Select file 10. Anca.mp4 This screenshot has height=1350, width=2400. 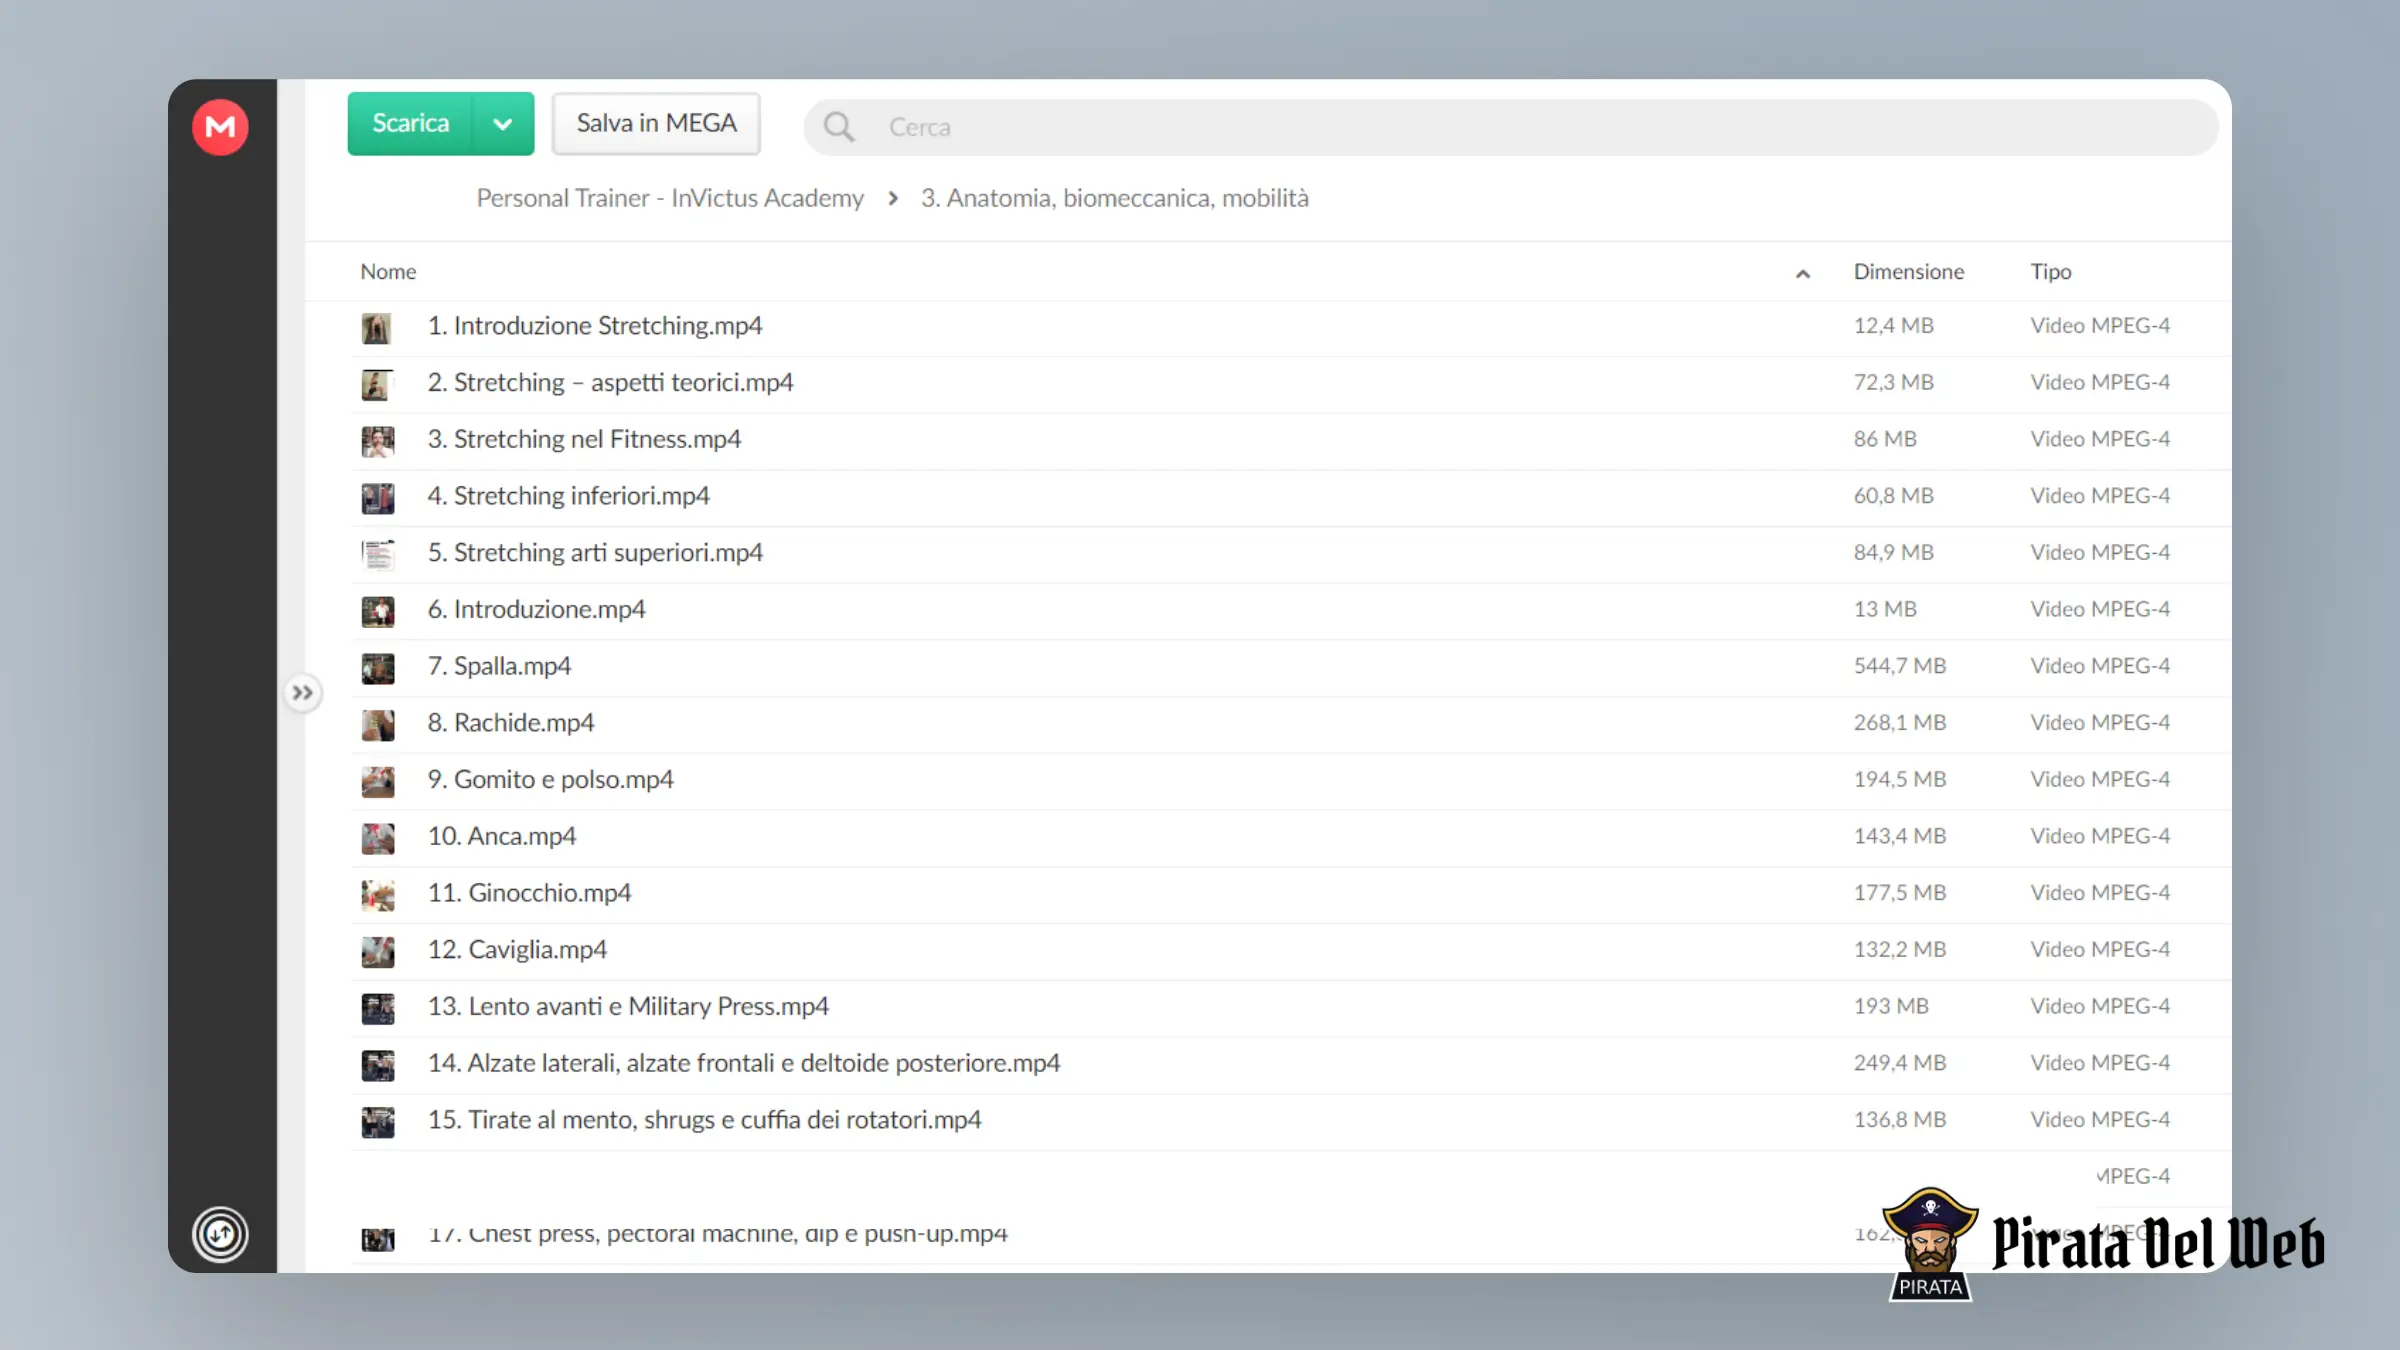click(x=502, y=836)
